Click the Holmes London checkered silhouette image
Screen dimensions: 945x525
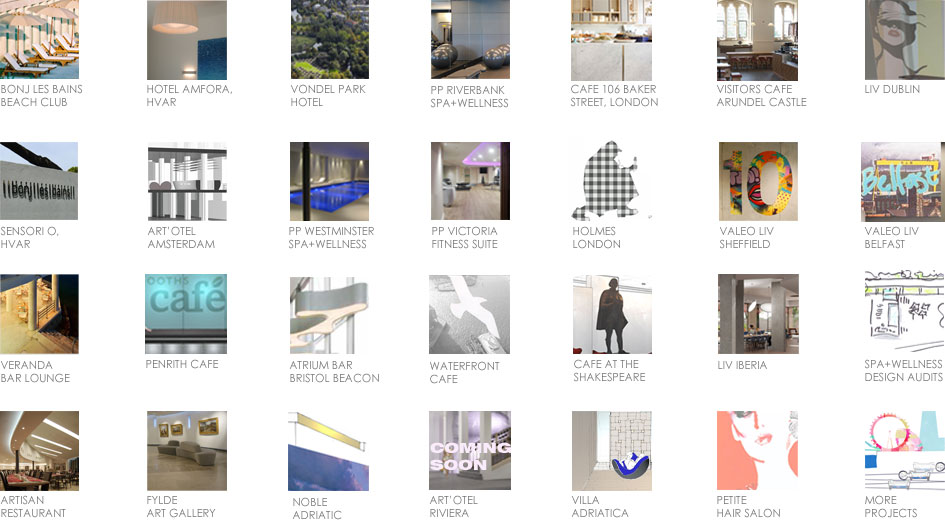pos(611,181)
